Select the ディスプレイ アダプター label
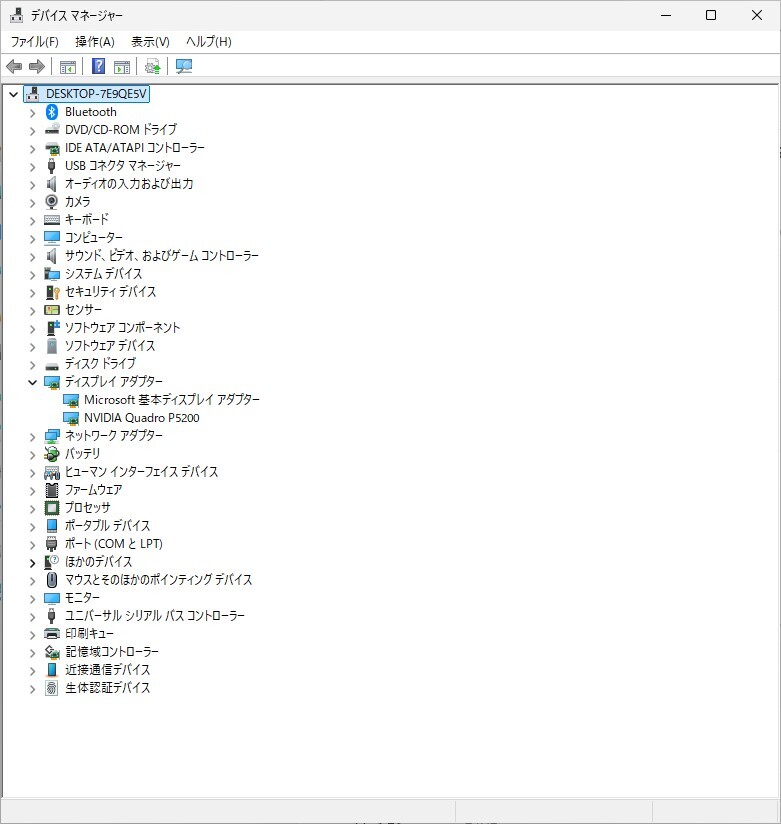The width and height of the screenshot is (781, 824). click(114, 382)
